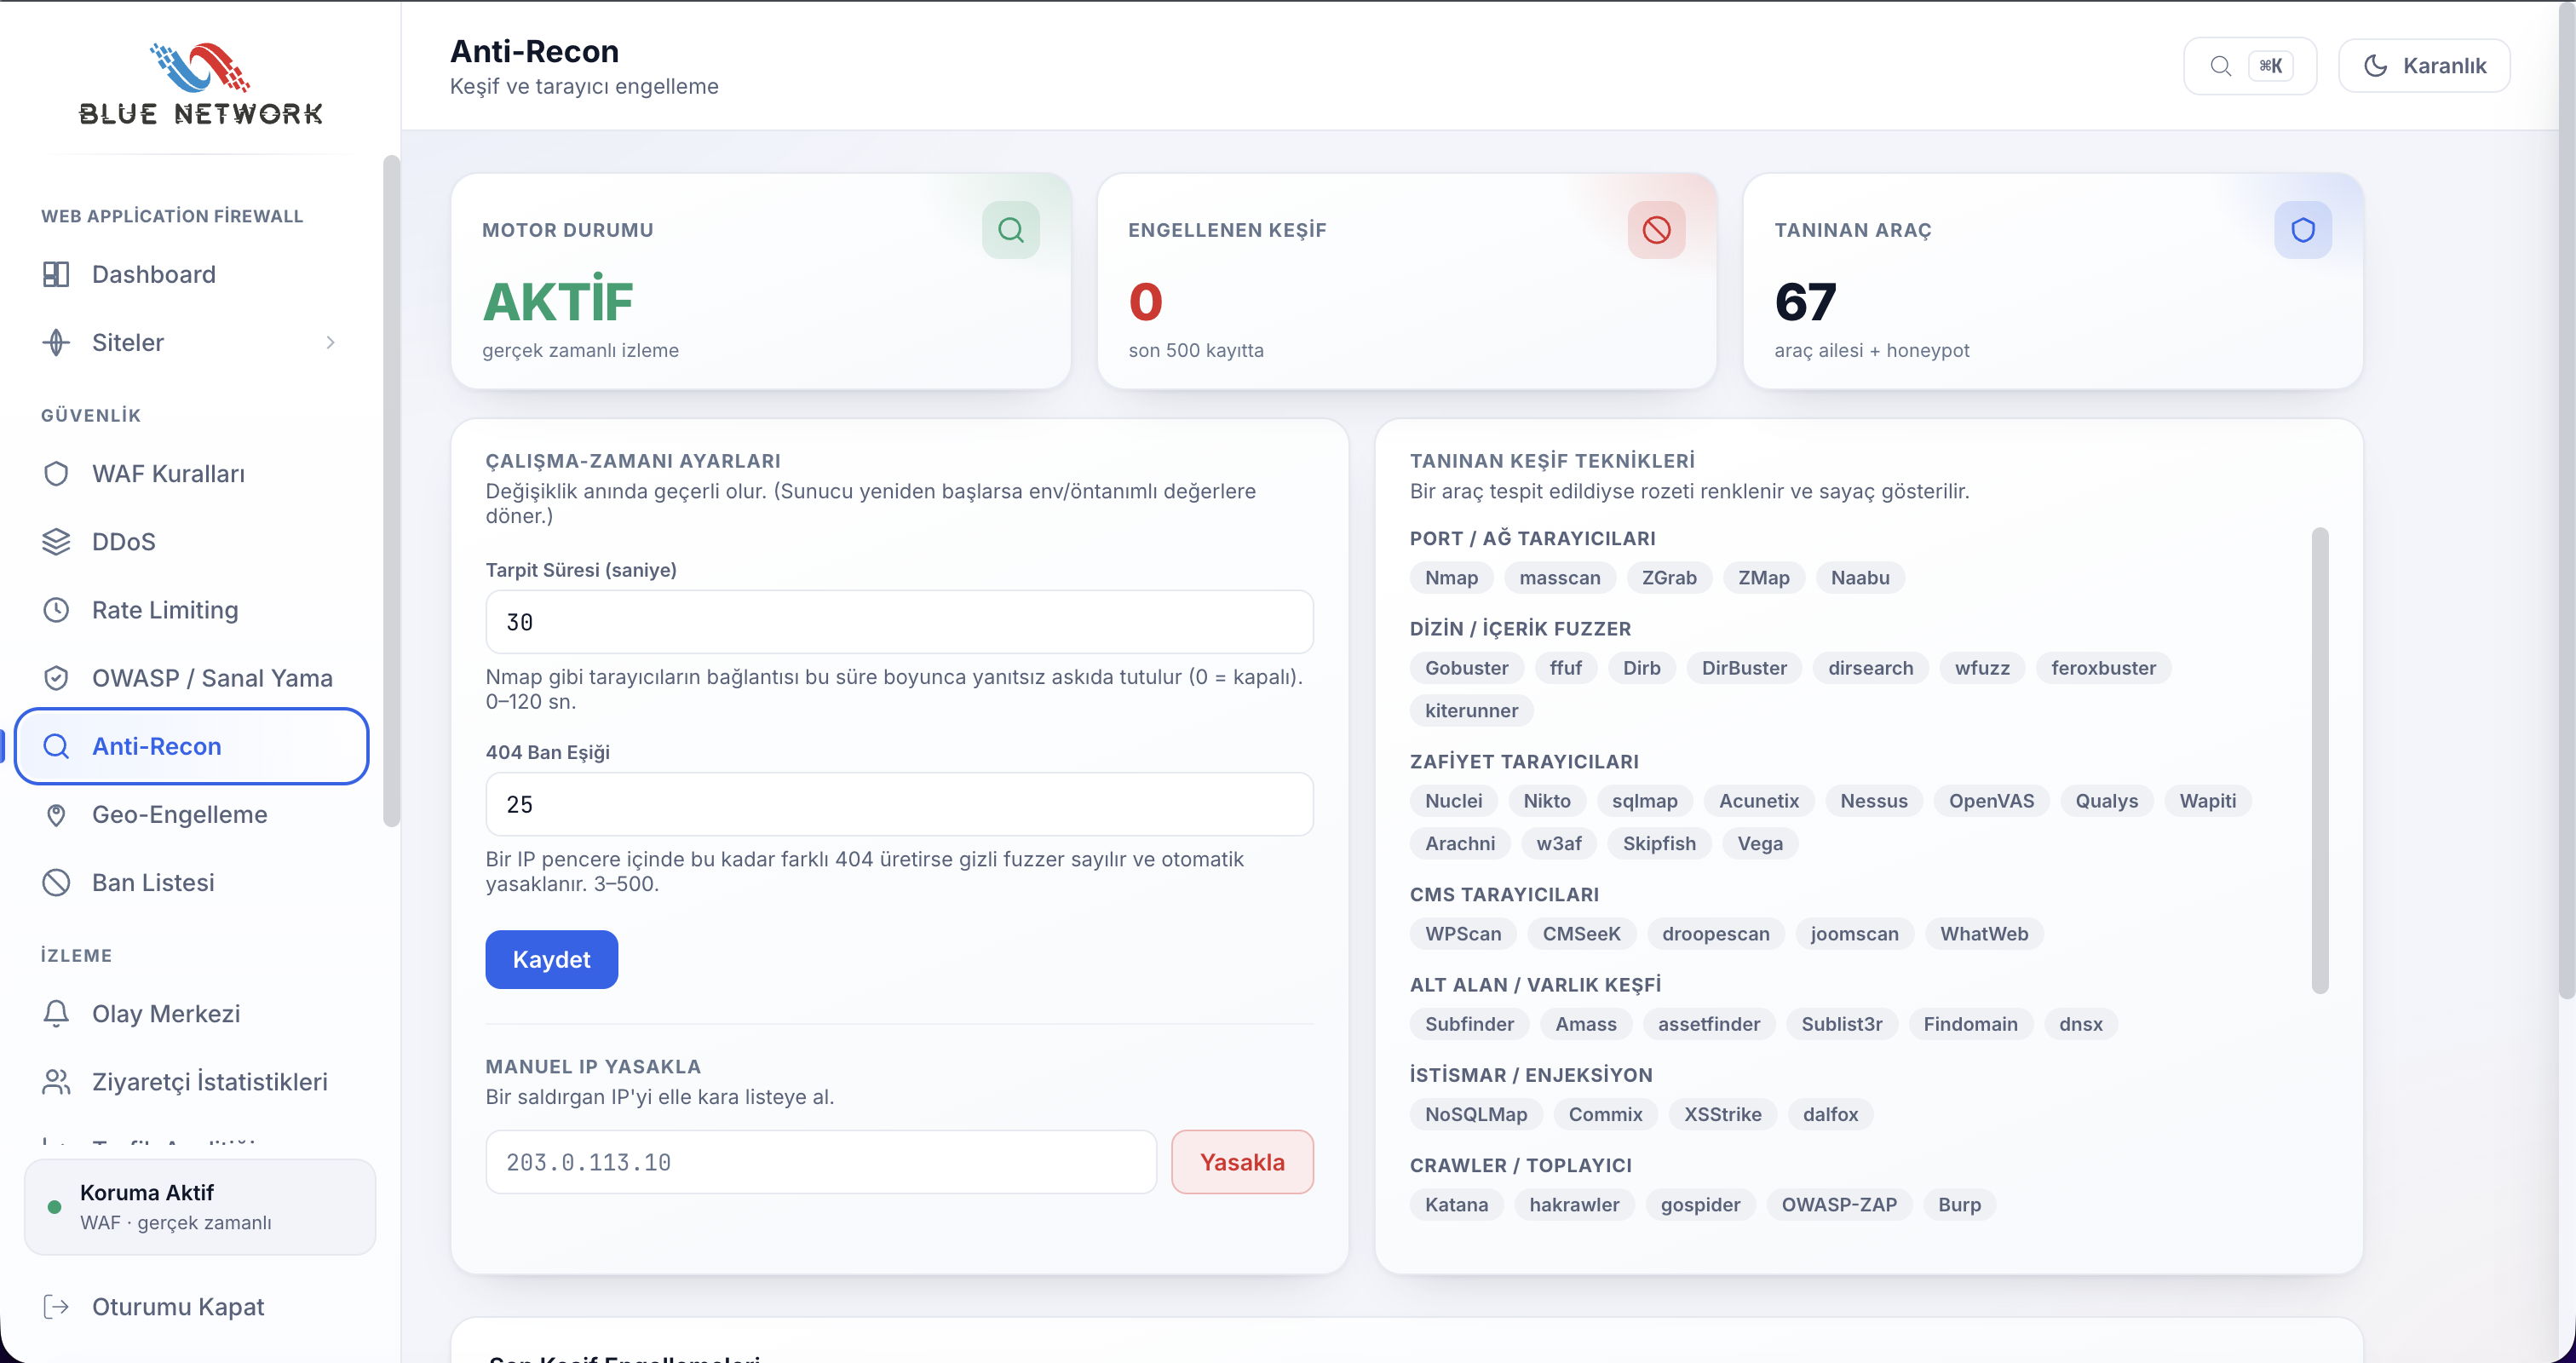Toggle Karanlık dark mode

(2424, 66)
